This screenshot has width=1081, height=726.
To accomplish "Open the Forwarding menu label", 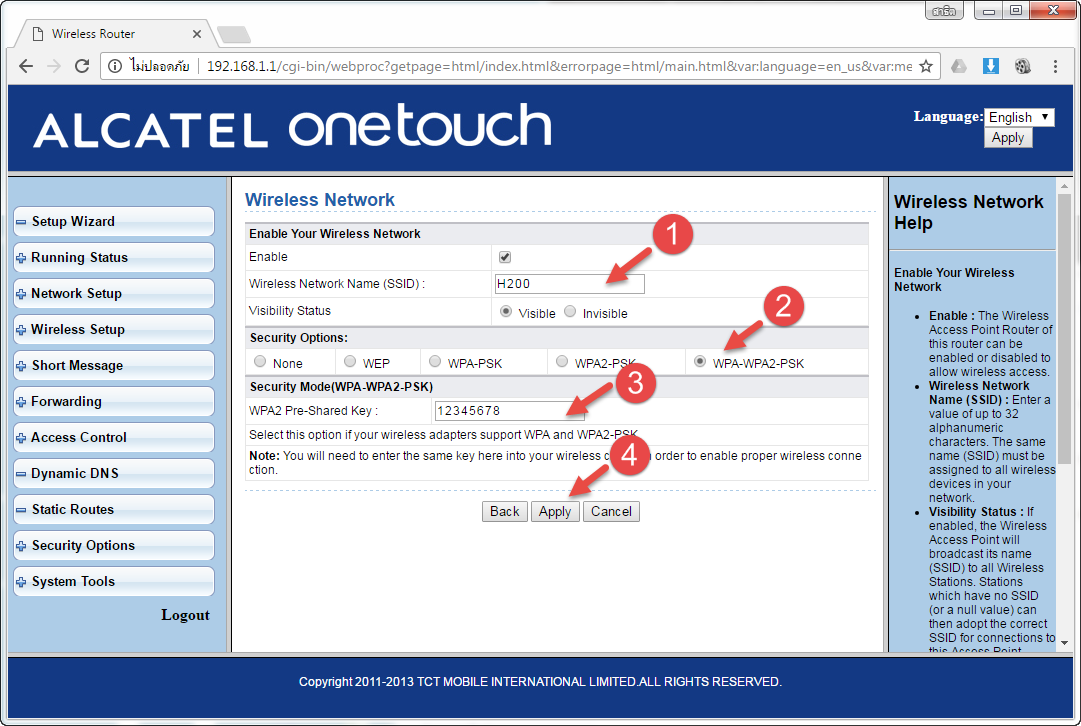I will tap(66, 401).
